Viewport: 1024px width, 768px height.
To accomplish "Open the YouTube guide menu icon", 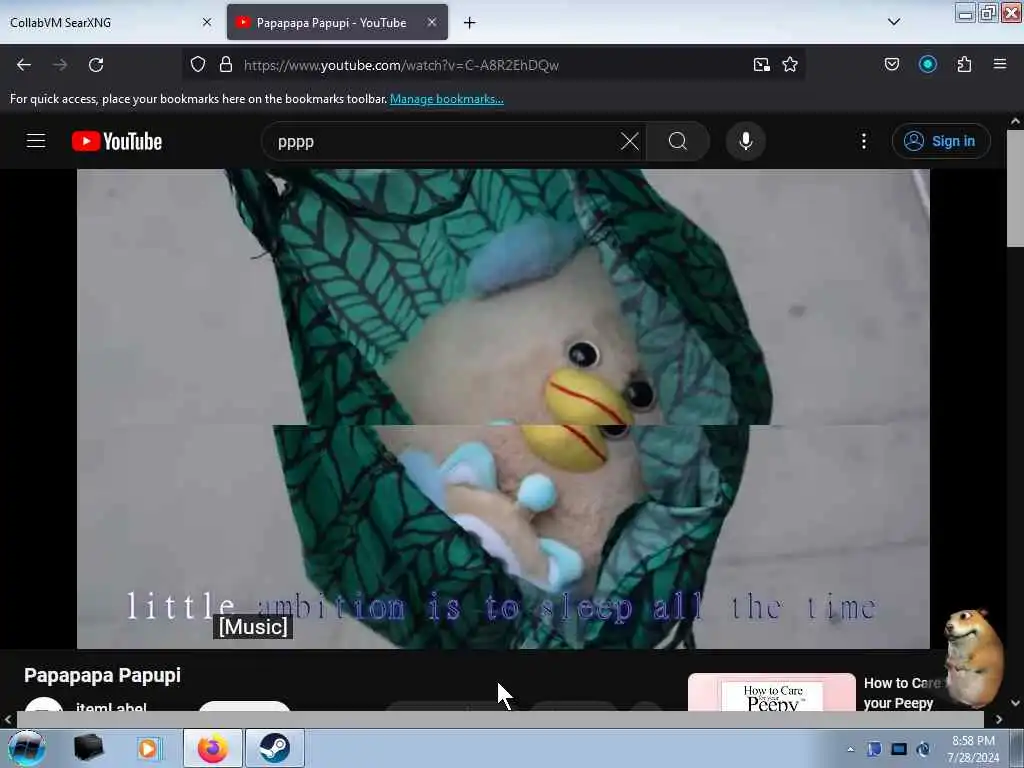I will (x=36, y=141).
